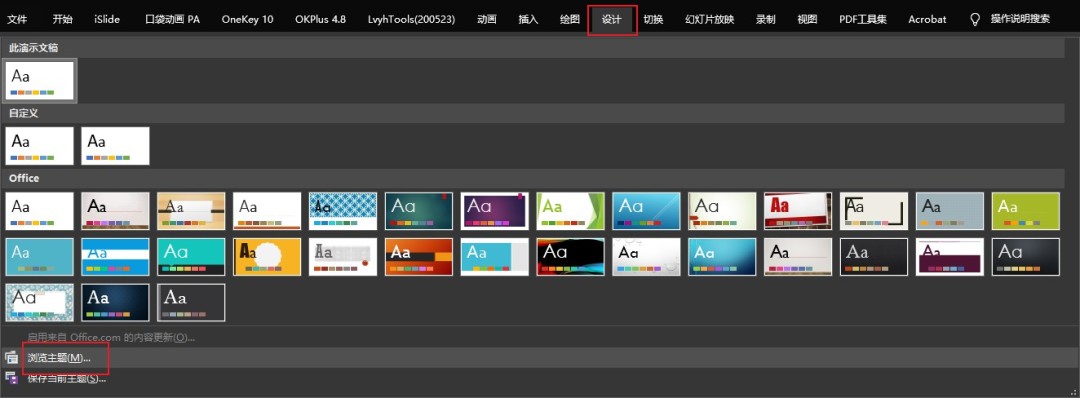Click the save icon beside 保存当前主题
The height and width of the screenshot is (398, 1080).
(11, 378)
